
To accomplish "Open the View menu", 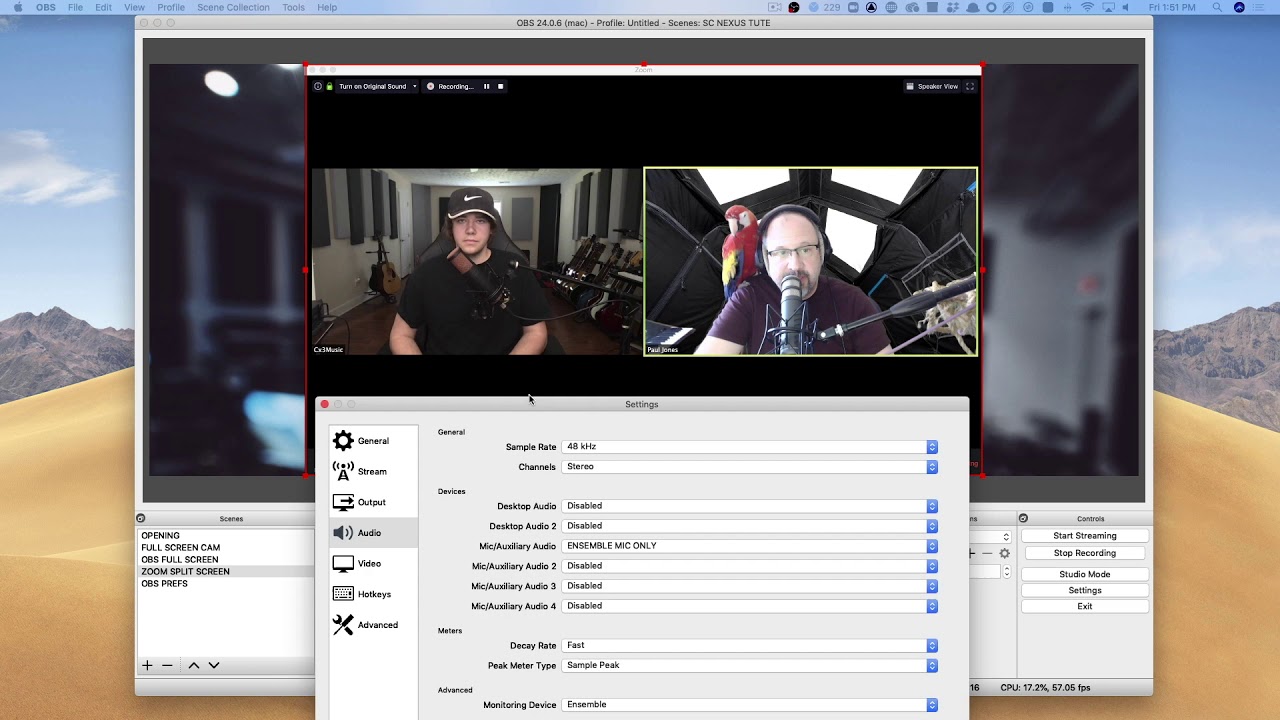I will (134, 7).
